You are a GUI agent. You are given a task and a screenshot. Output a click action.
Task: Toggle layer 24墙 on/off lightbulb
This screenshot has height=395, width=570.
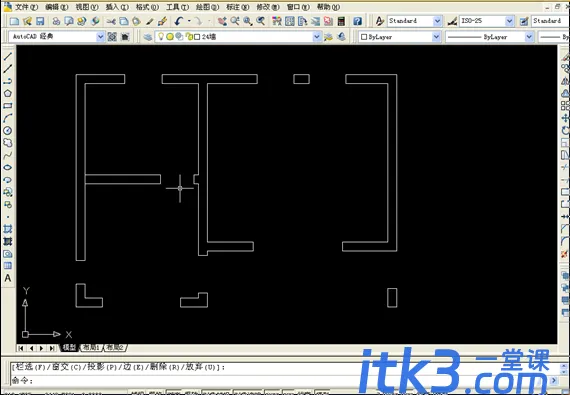pyautogui.click(x=161, y=36)
